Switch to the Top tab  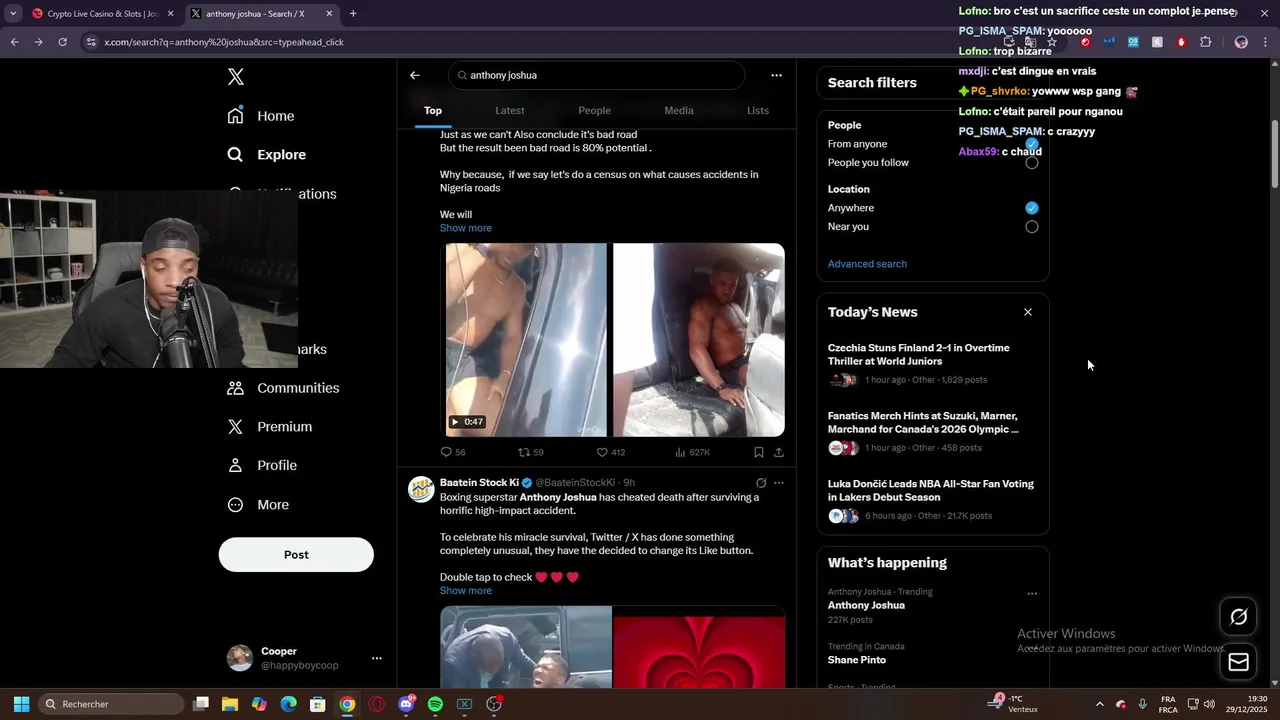click(433, 110)
